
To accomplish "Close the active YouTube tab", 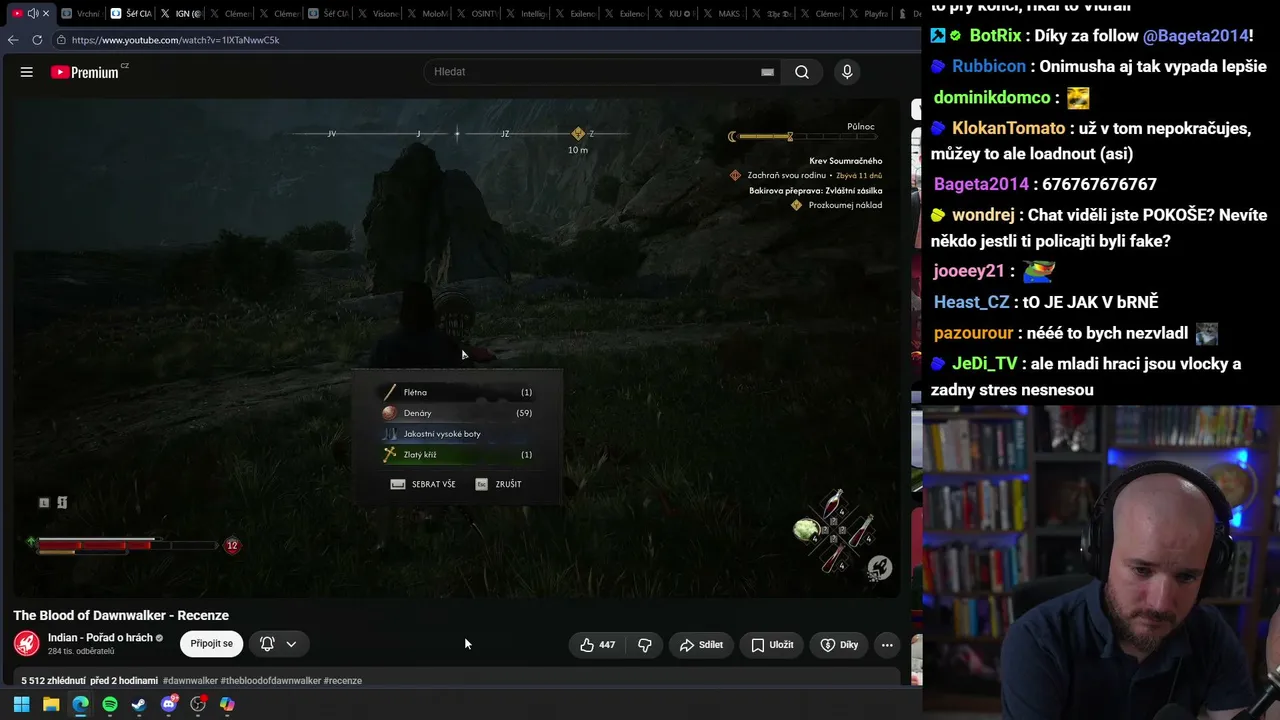I will pos(45,13).
